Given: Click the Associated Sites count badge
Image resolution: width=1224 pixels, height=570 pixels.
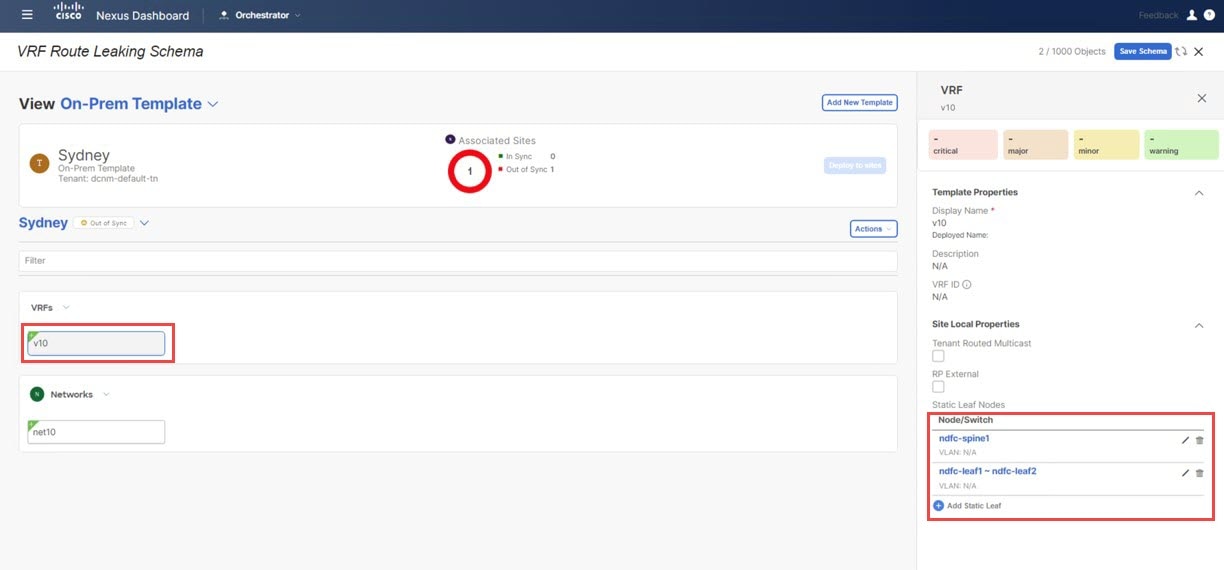Looking at the screenshot, I should [450, 140].
